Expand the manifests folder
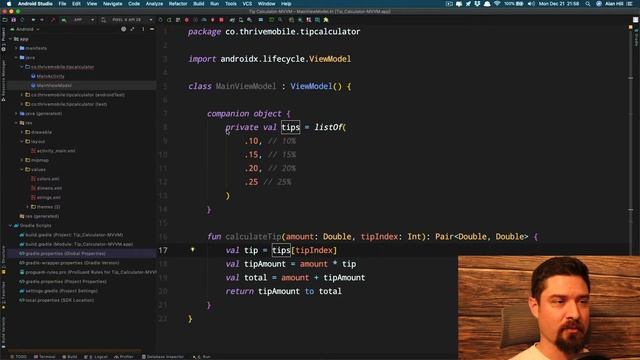The height and width of the screenshot is (360, 640). [16, 48]
